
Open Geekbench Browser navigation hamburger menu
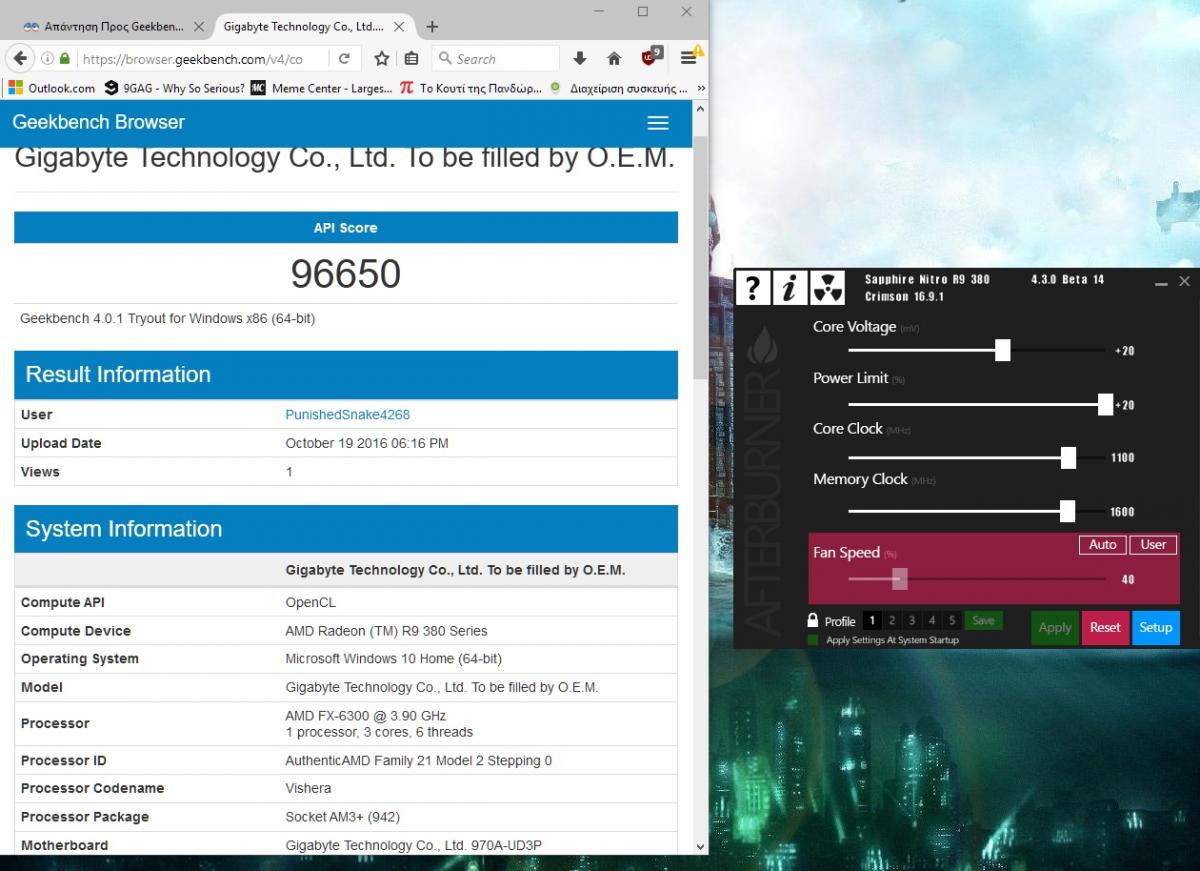pyautogui.click(x=658, y=123)
